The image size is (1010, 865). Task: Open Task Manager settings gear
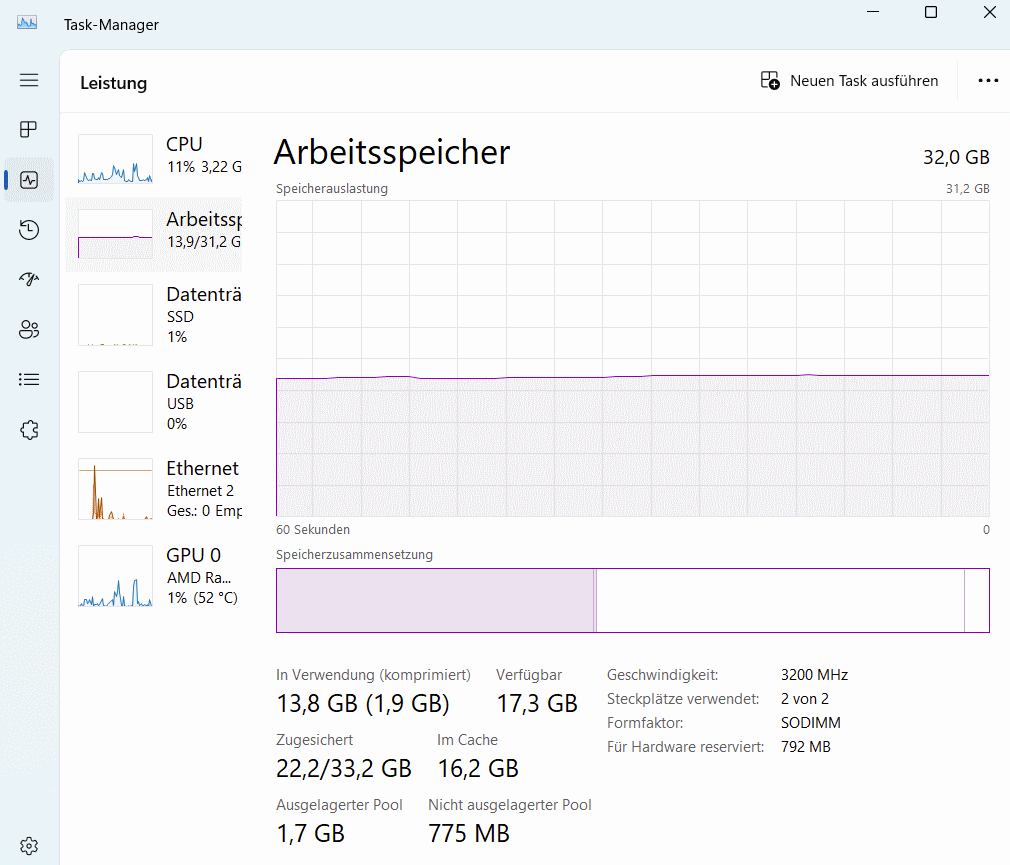[x=29, y=846]
